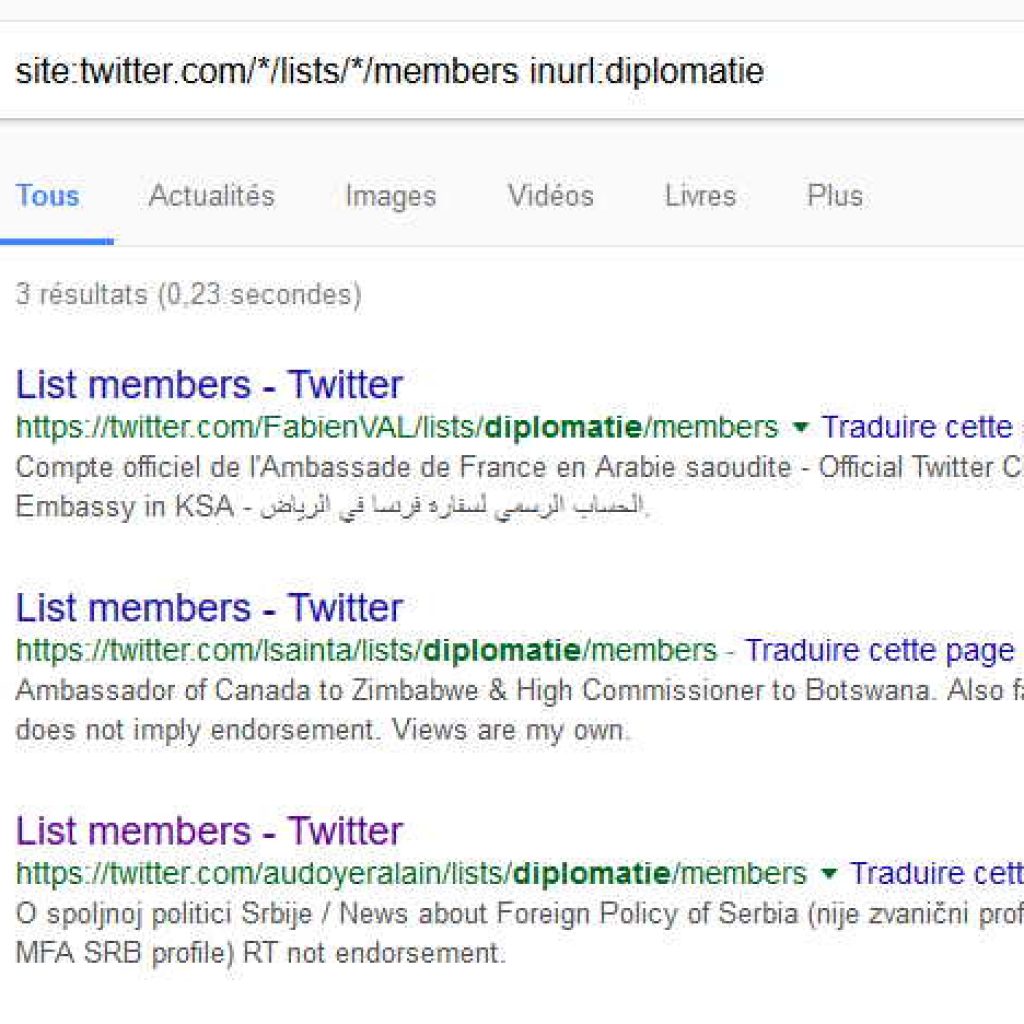Click Traduire cette link for FabienVAL result

(921, 428)
